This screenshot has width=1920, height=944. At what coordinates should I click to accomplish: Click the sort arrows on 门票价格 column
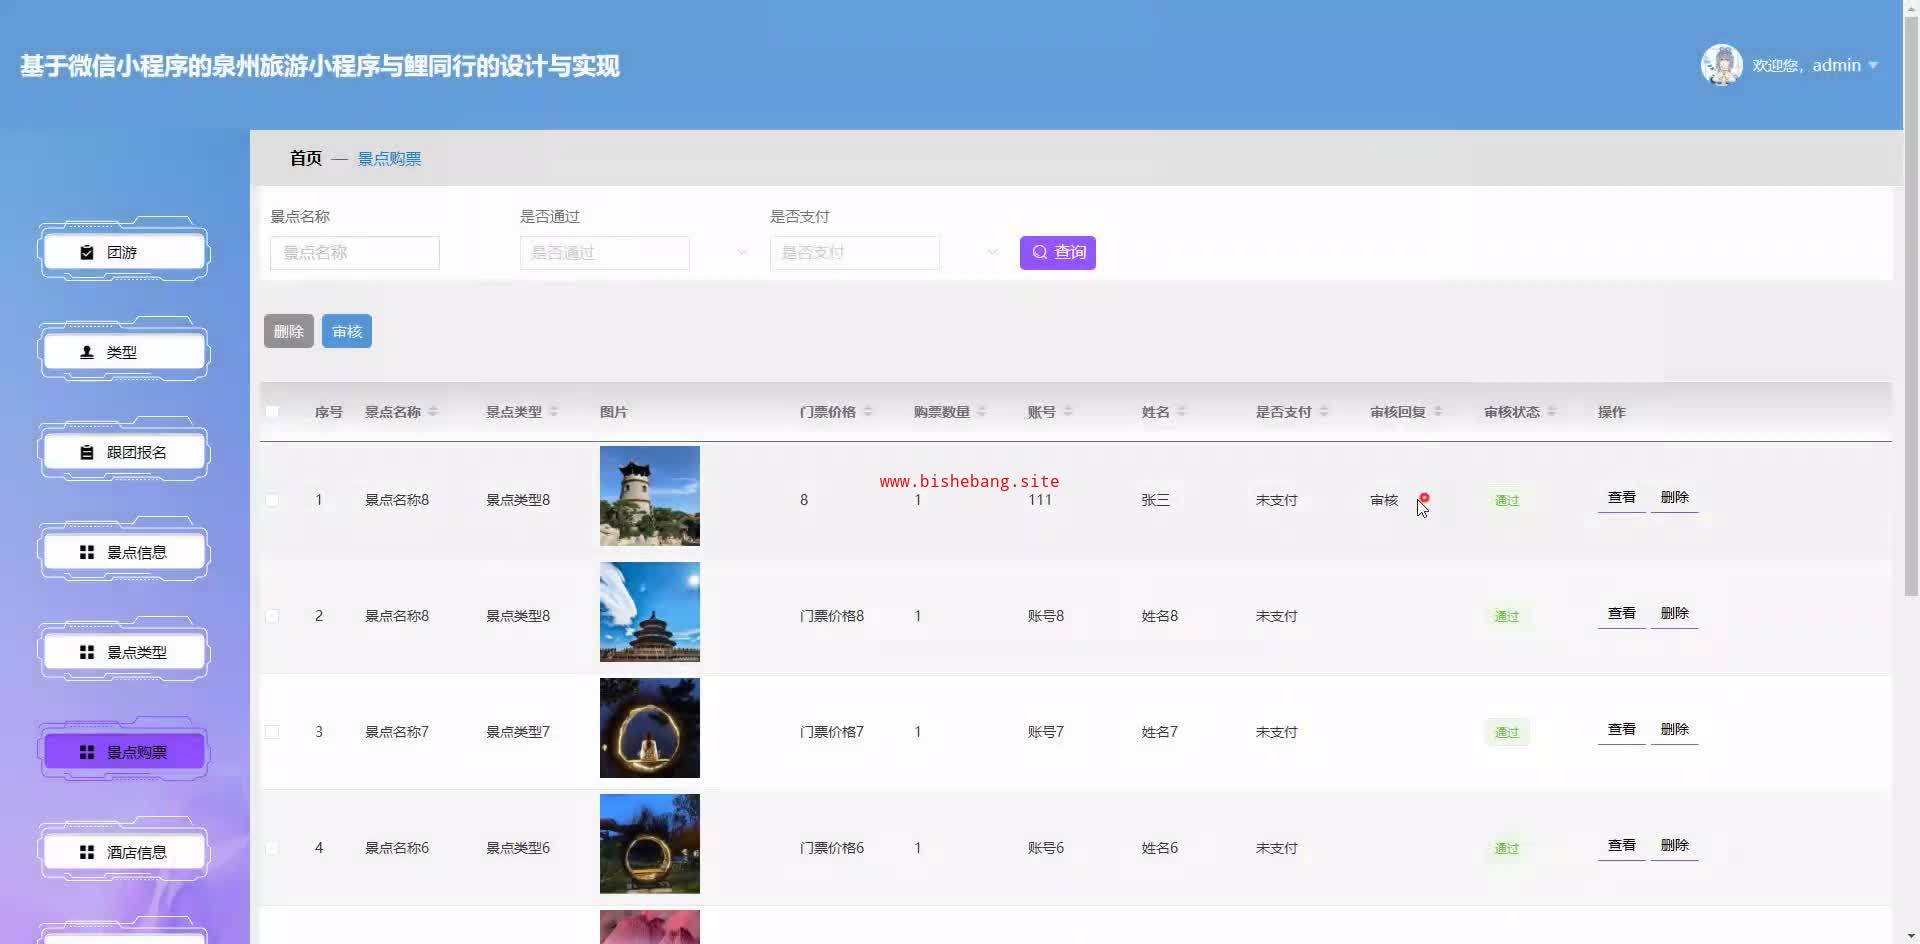[x=868, y=412]
